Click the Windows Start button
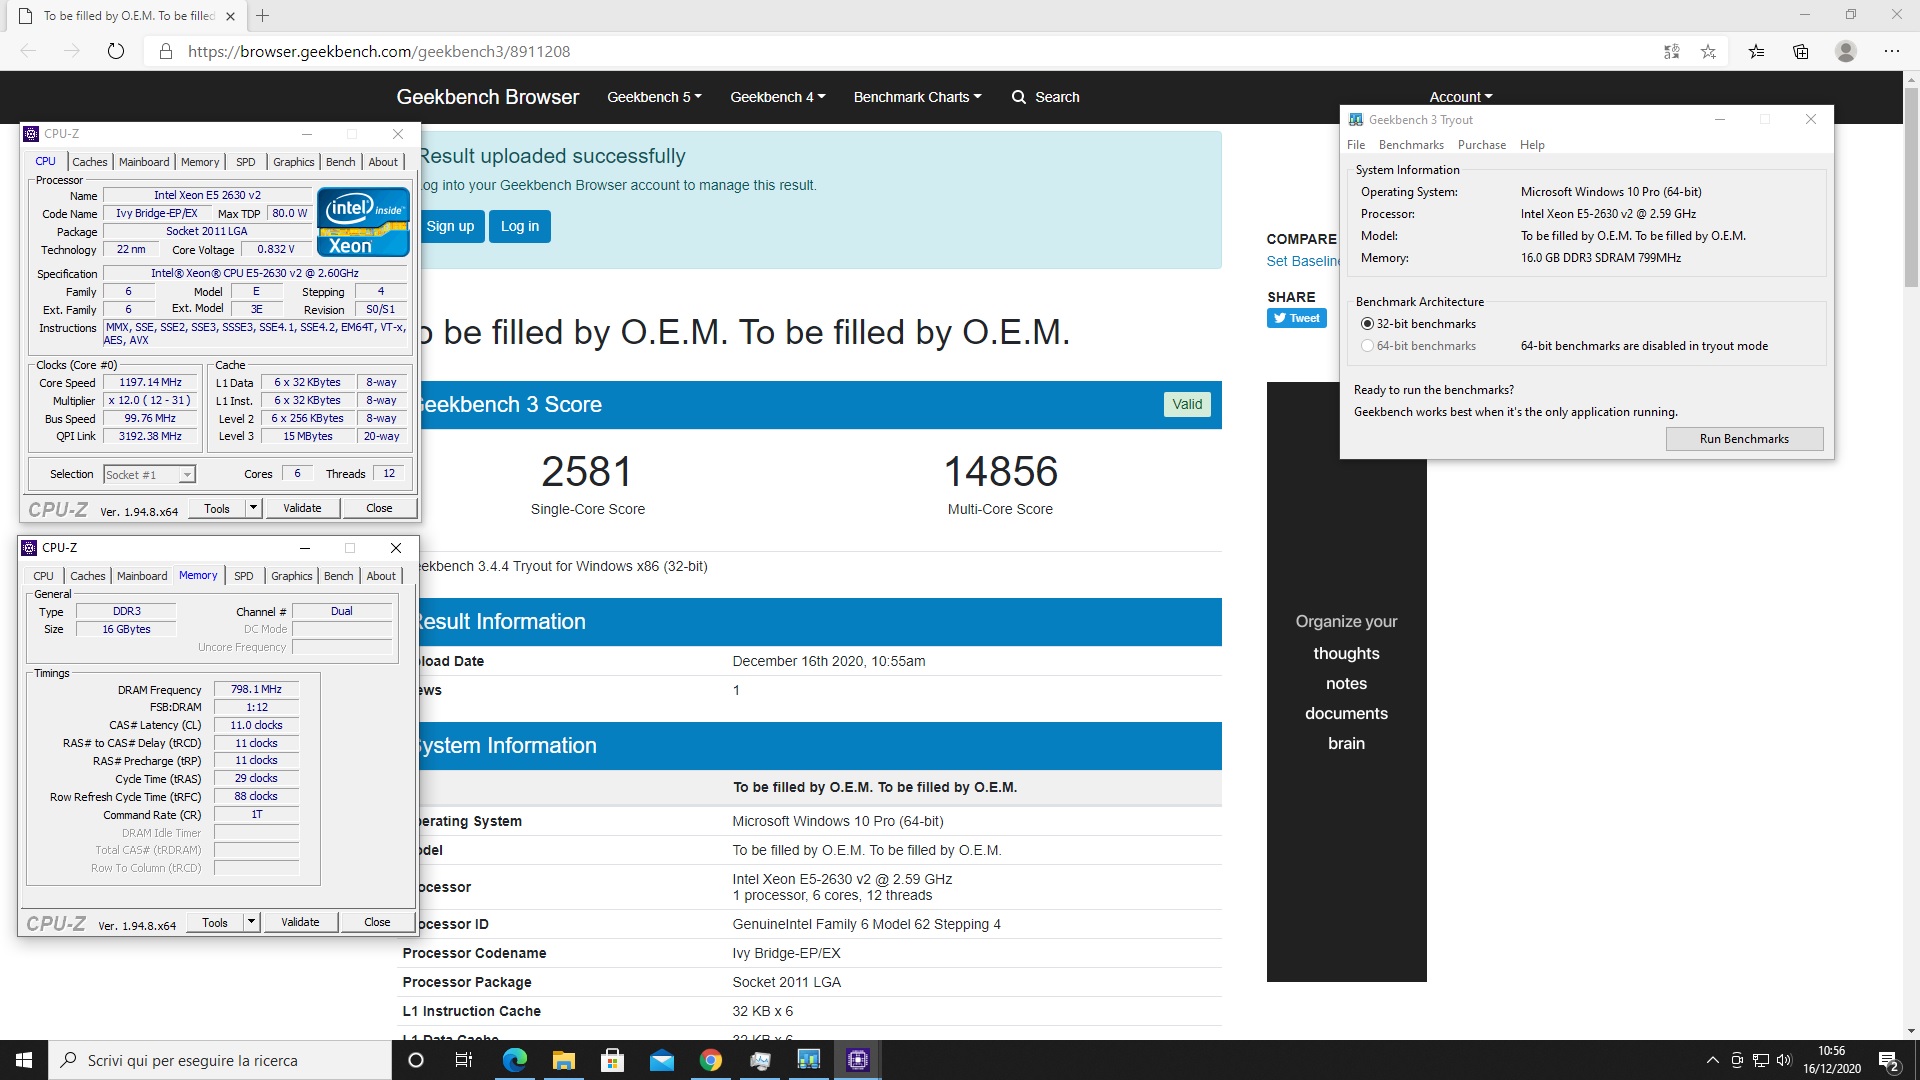1920x1080 pixels. [x=24, y=1060]
